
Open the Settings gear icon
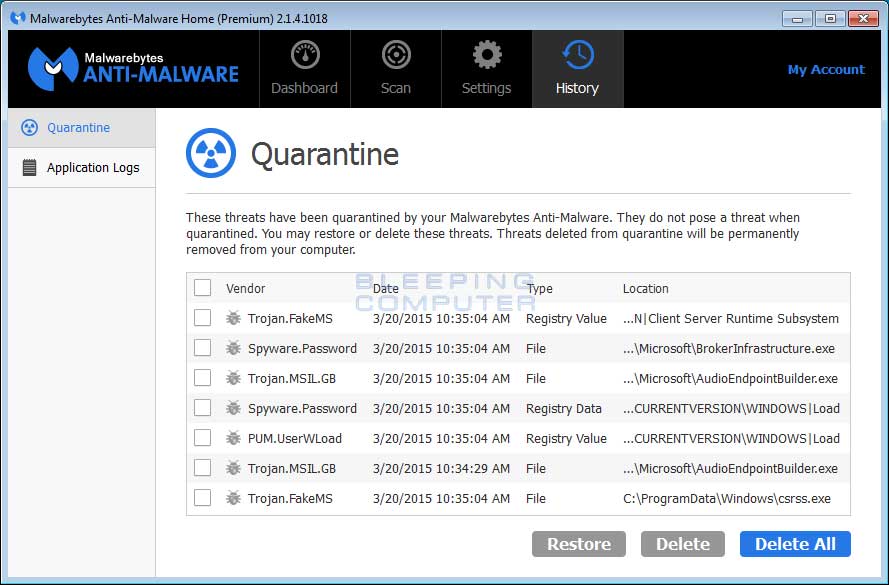click(x=487, y=55)
